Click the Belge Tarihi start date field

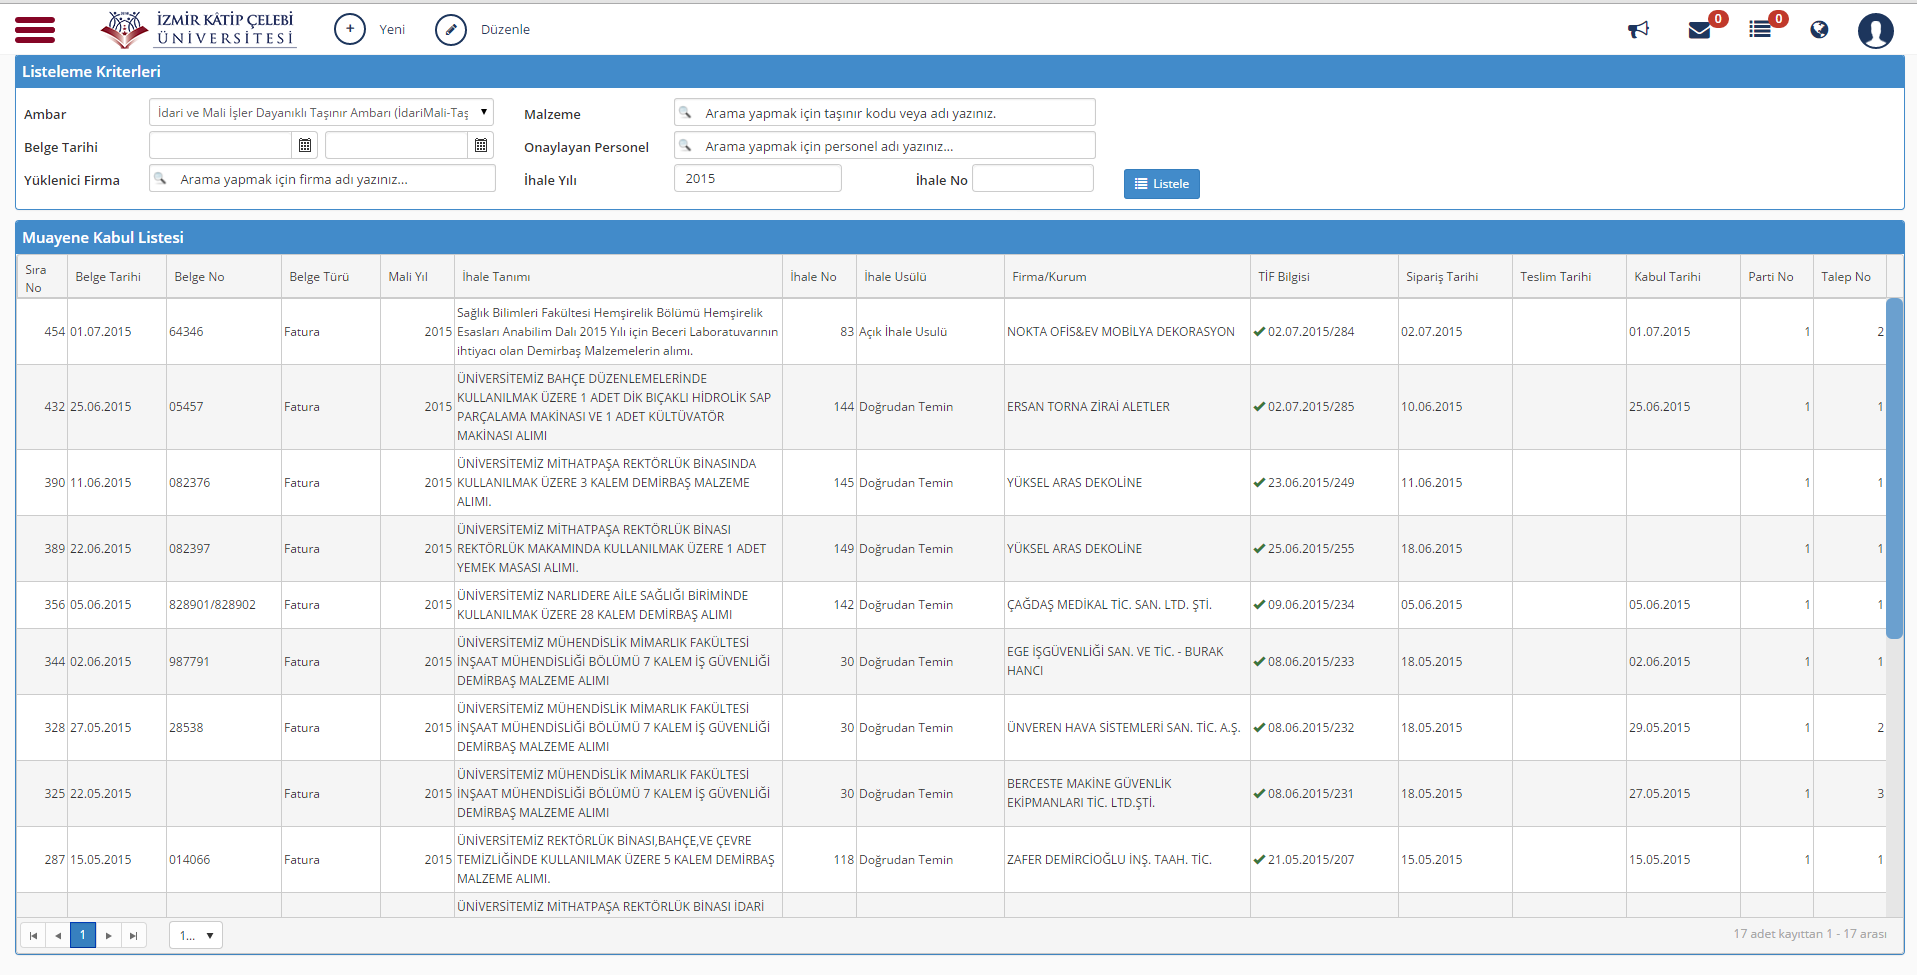[x=221, y=146]
